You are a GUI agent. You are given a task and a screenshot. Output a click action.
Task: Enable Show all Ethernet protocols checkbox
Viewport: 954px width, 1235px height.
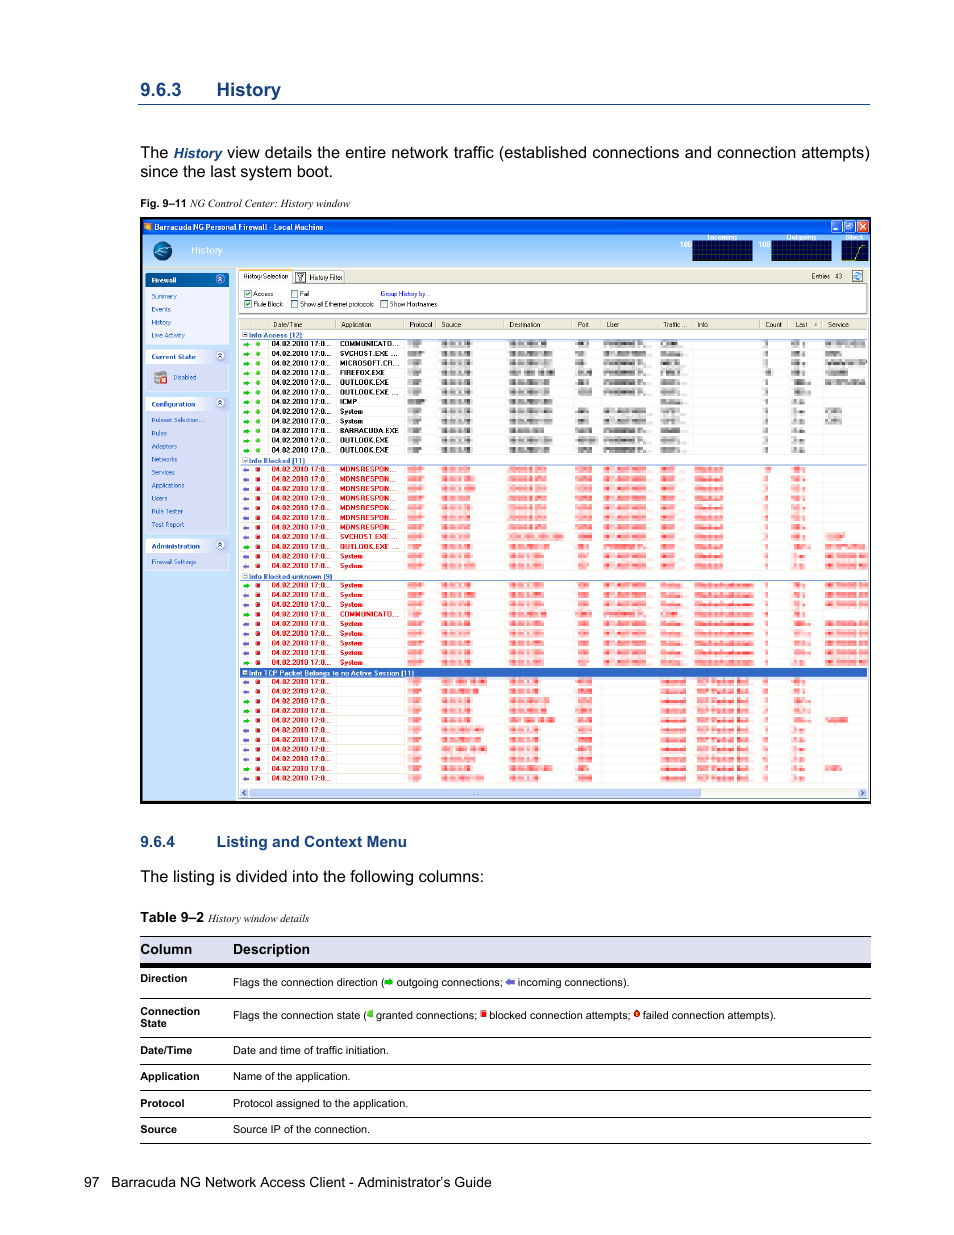coord(295,304)
